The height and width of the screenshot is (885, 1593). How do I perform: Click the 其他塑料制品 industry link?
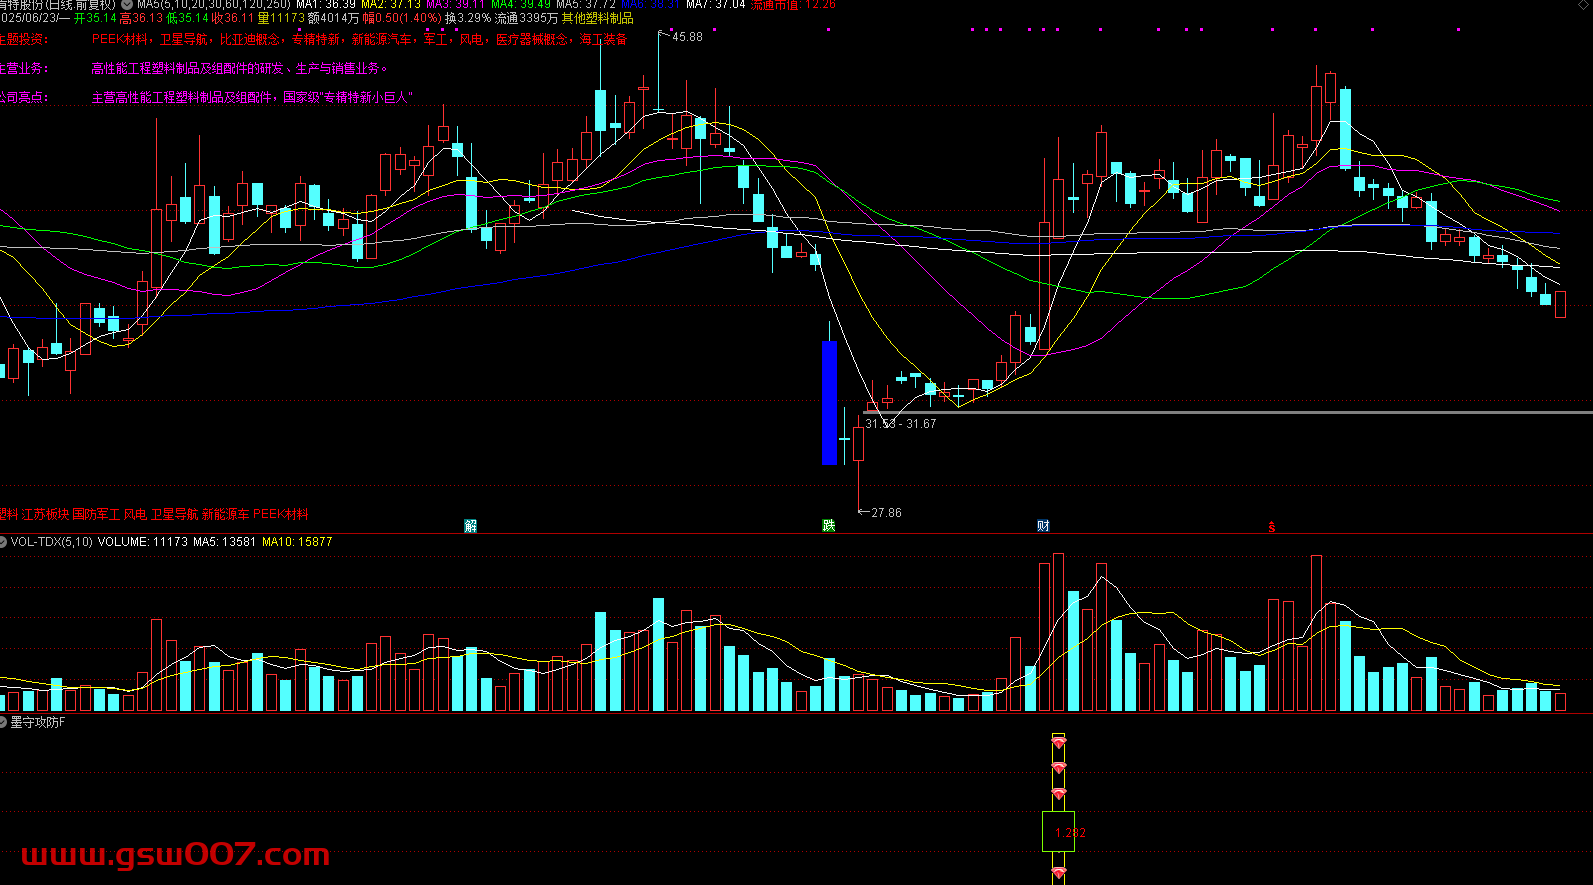click(x=597, y=18)
